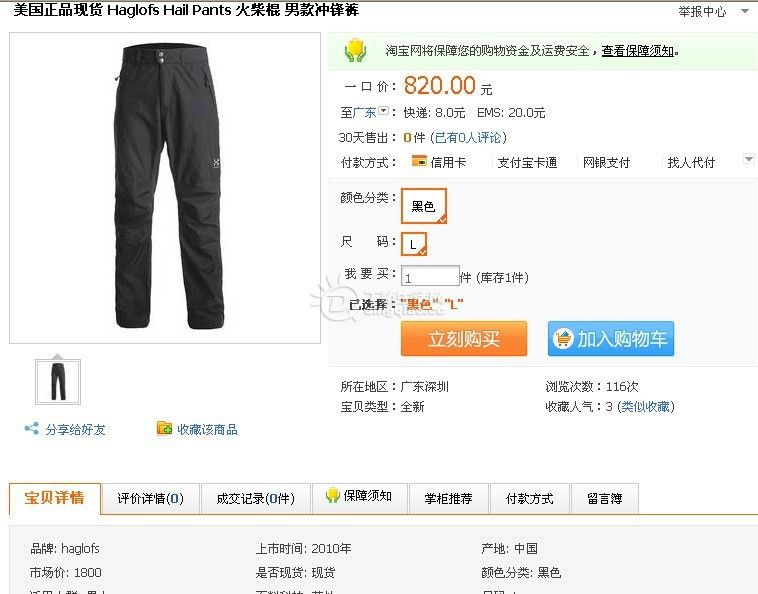Open the 类似收藏 link
This screenshot has width=758, height=594.
point(645,406)
